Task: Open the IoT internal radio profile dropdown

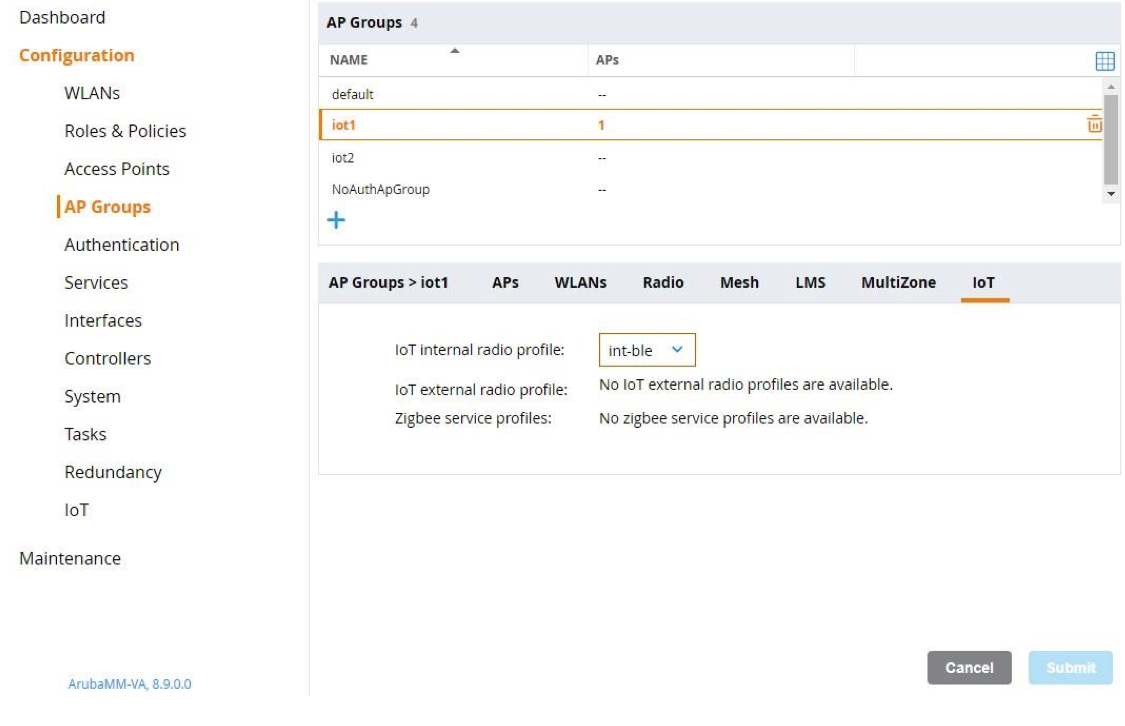Action: pos(646,350)
